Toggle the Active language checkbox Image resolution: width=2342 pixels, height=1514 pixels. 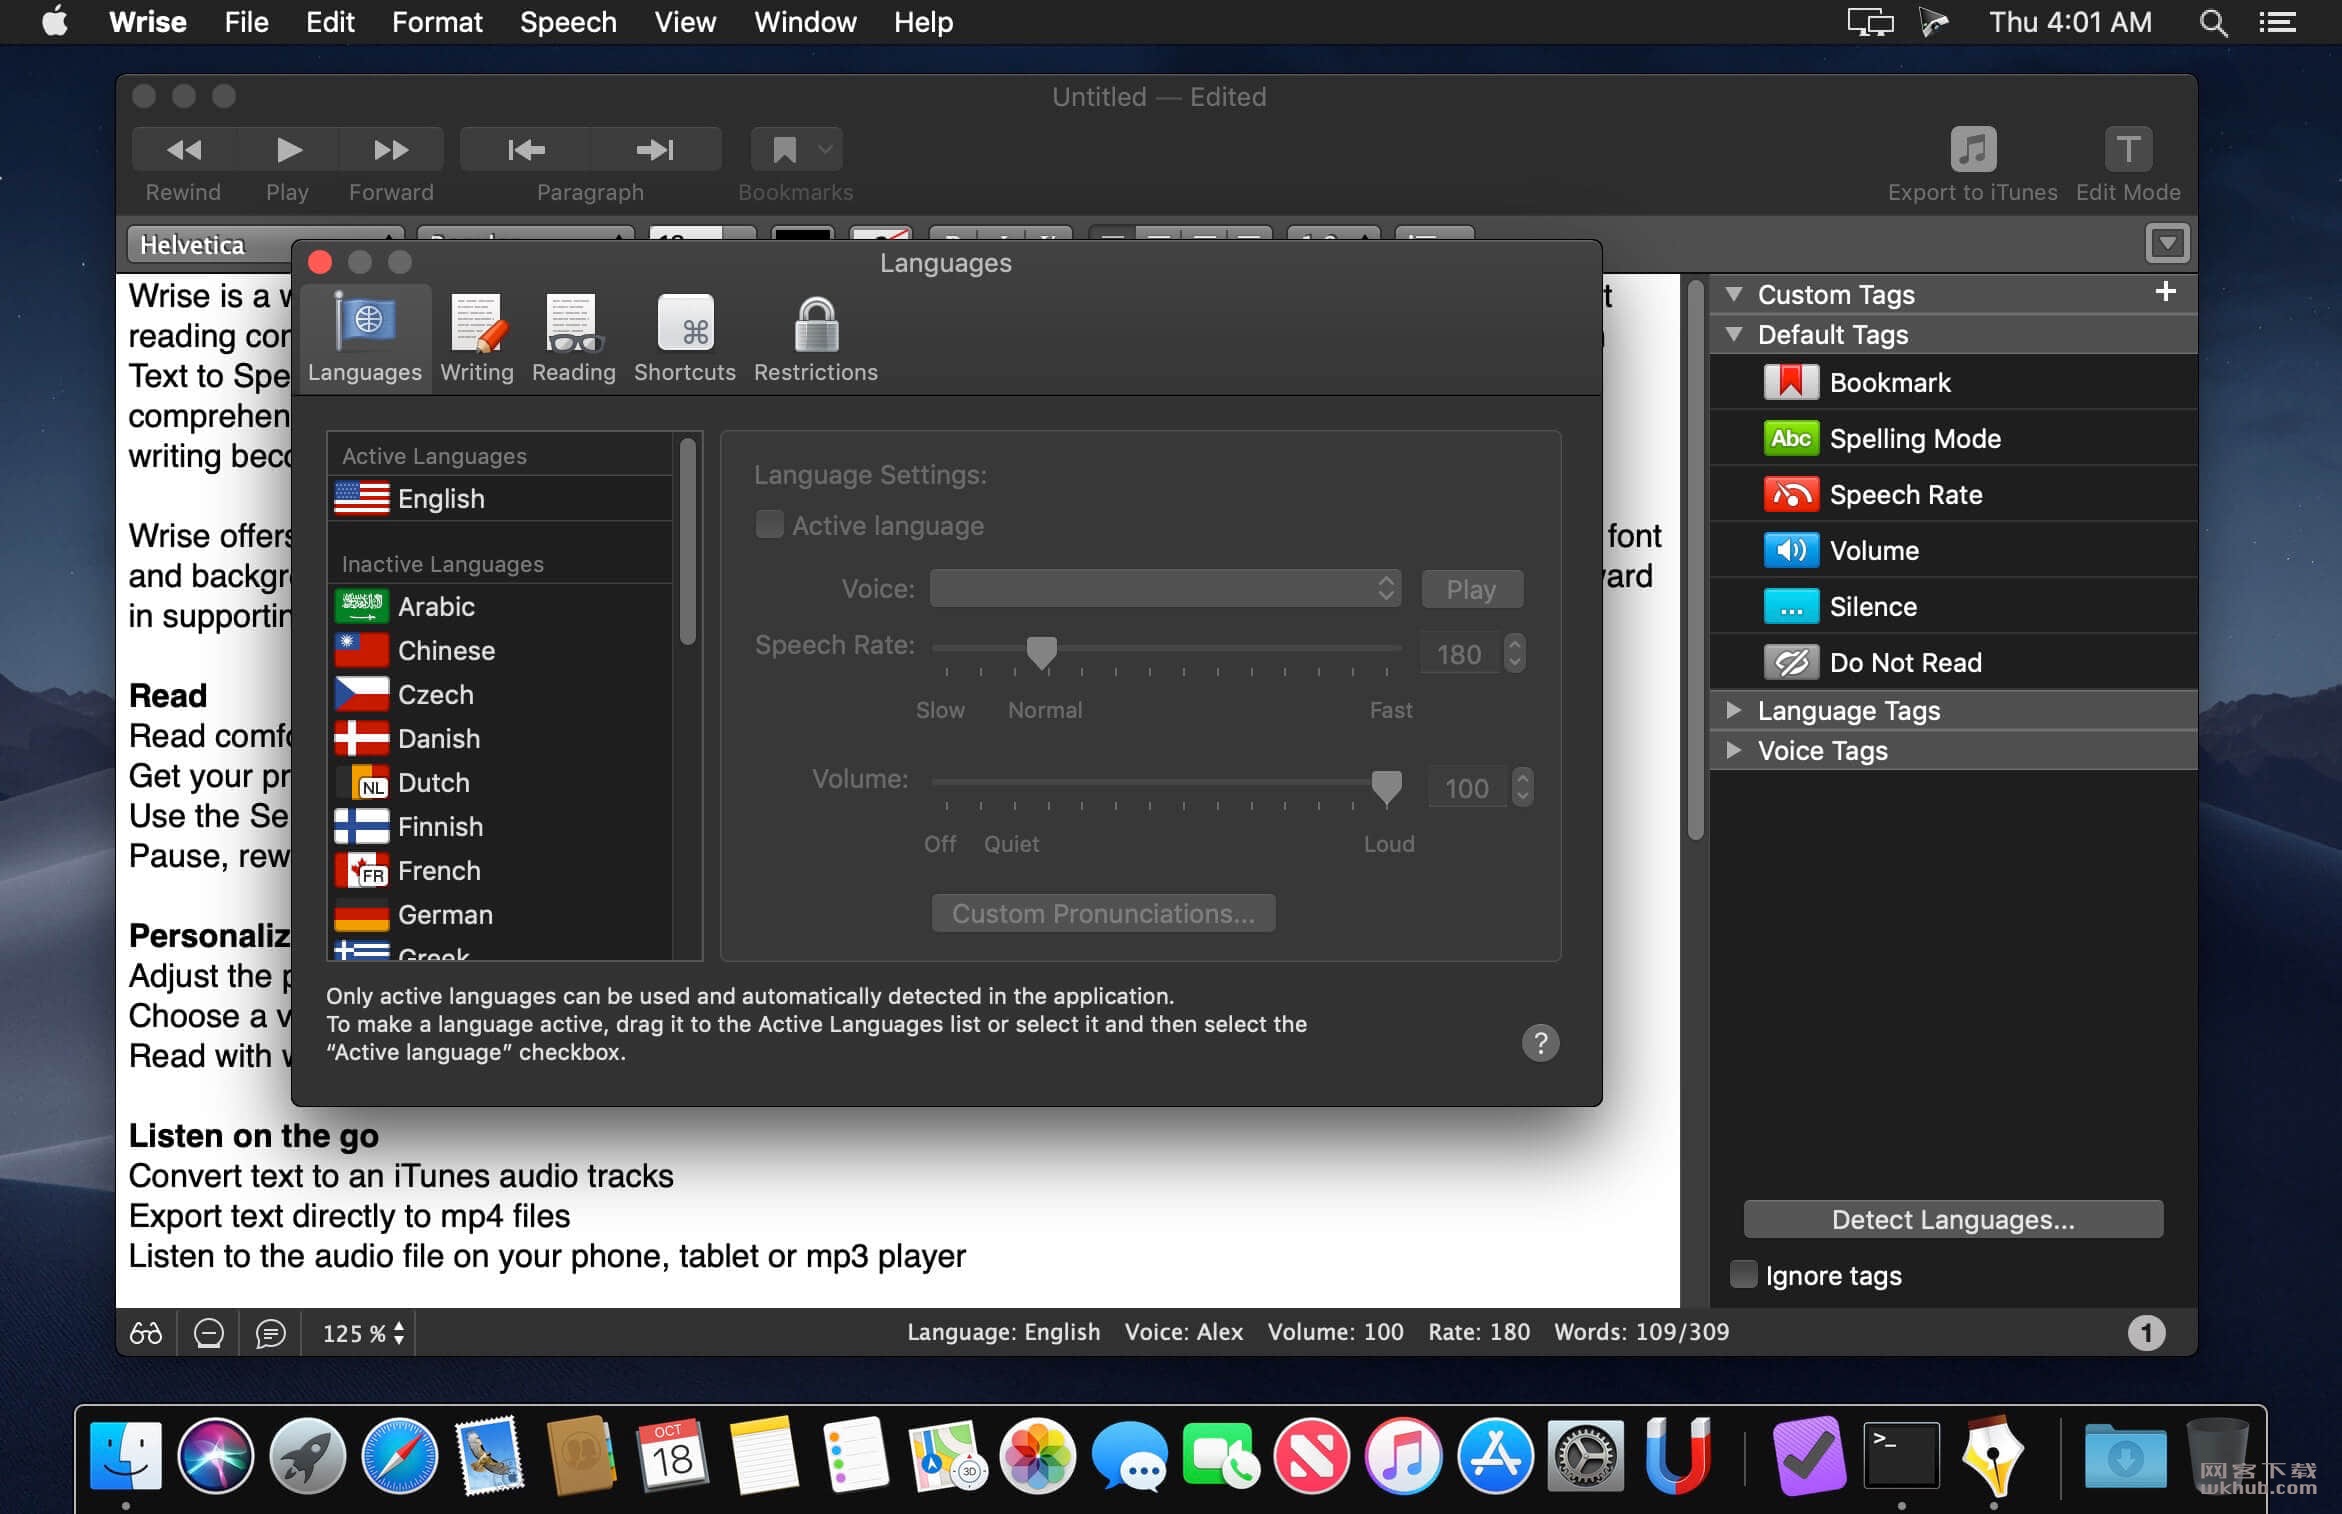[769, 525]
